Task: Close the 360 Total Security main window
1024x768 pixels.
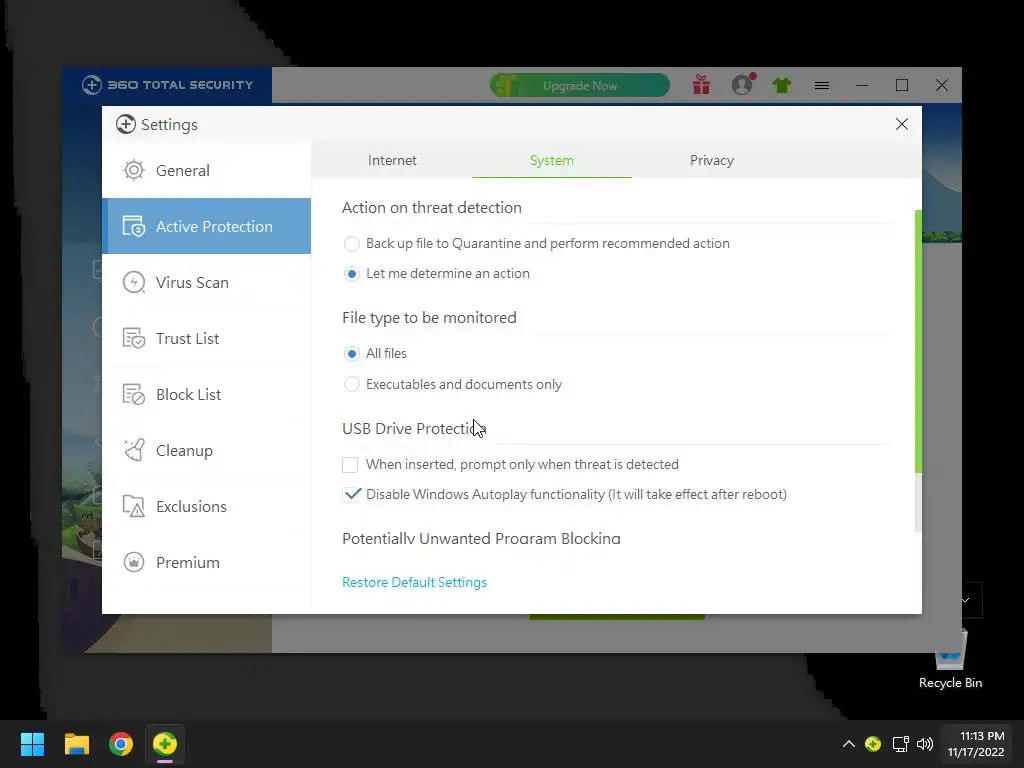Action: pos(942,86)
